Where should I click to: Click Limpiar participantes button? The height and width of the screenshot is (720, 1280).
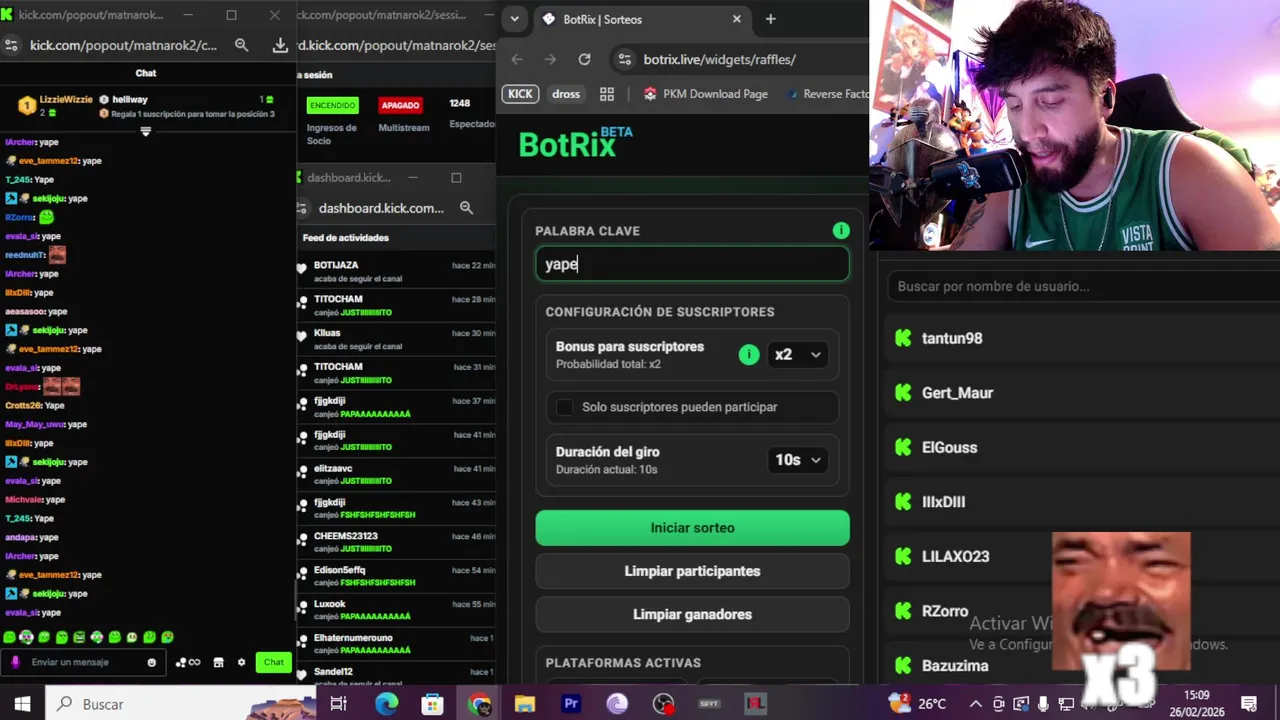692,571
